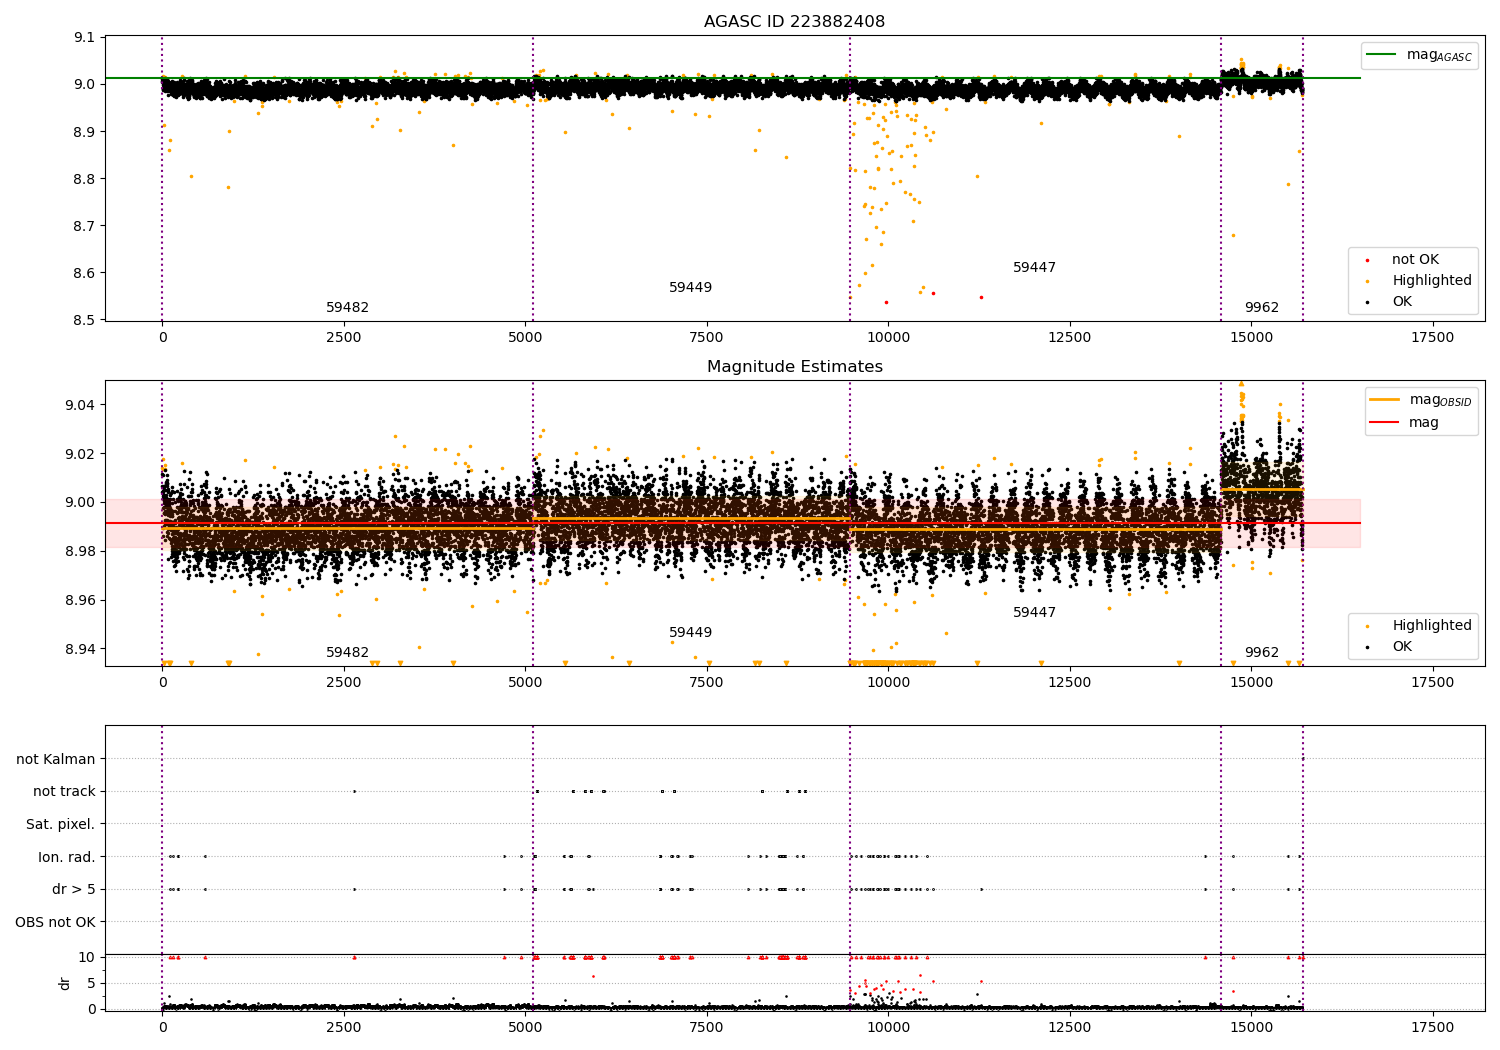1500x1050 pixels.
Task: Click the 5 tick on the dr axis
Action: 92,983
